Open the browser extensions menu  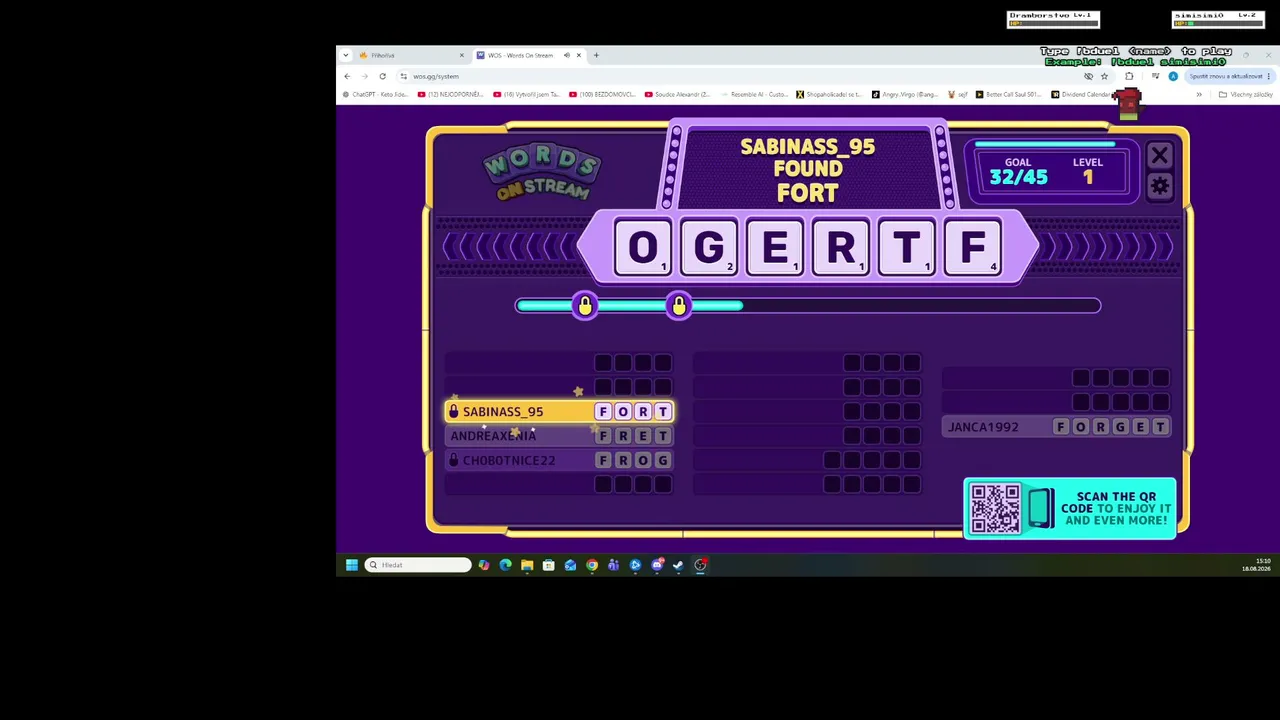click(1129, 76)
